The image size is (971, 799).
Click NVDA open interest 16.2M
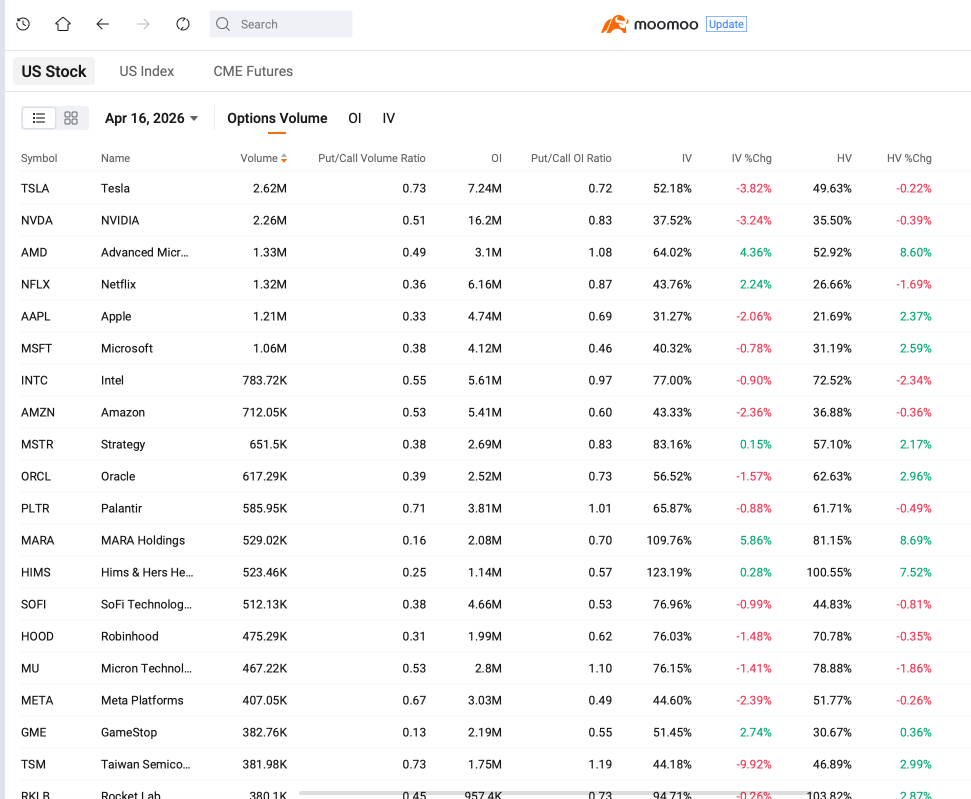pos(484,220)
